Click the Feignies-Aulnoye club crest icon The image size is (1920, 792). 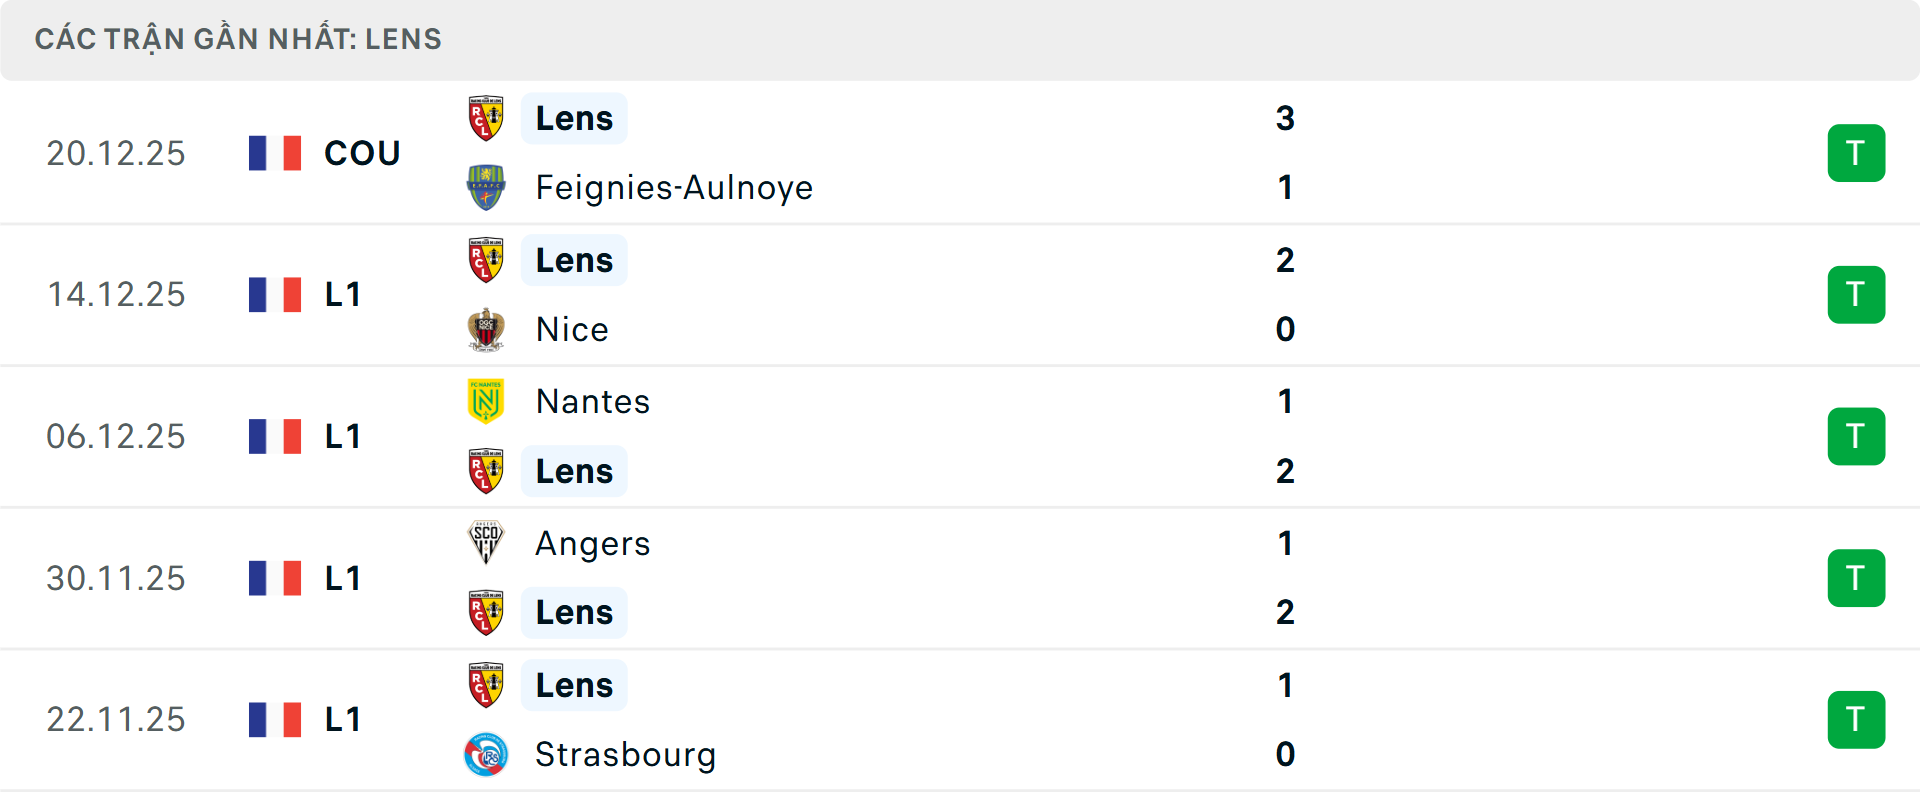pos(486,188)
